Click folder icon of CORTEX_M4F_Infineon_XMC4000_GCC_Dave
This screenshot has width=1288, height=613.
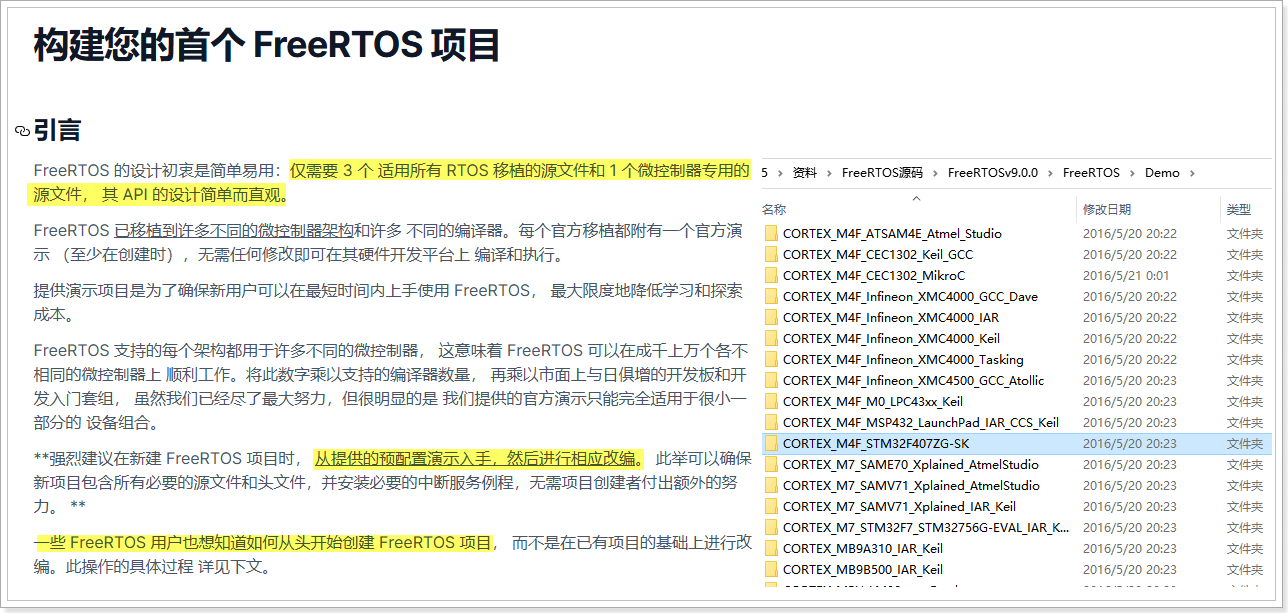tap(771, 296)
